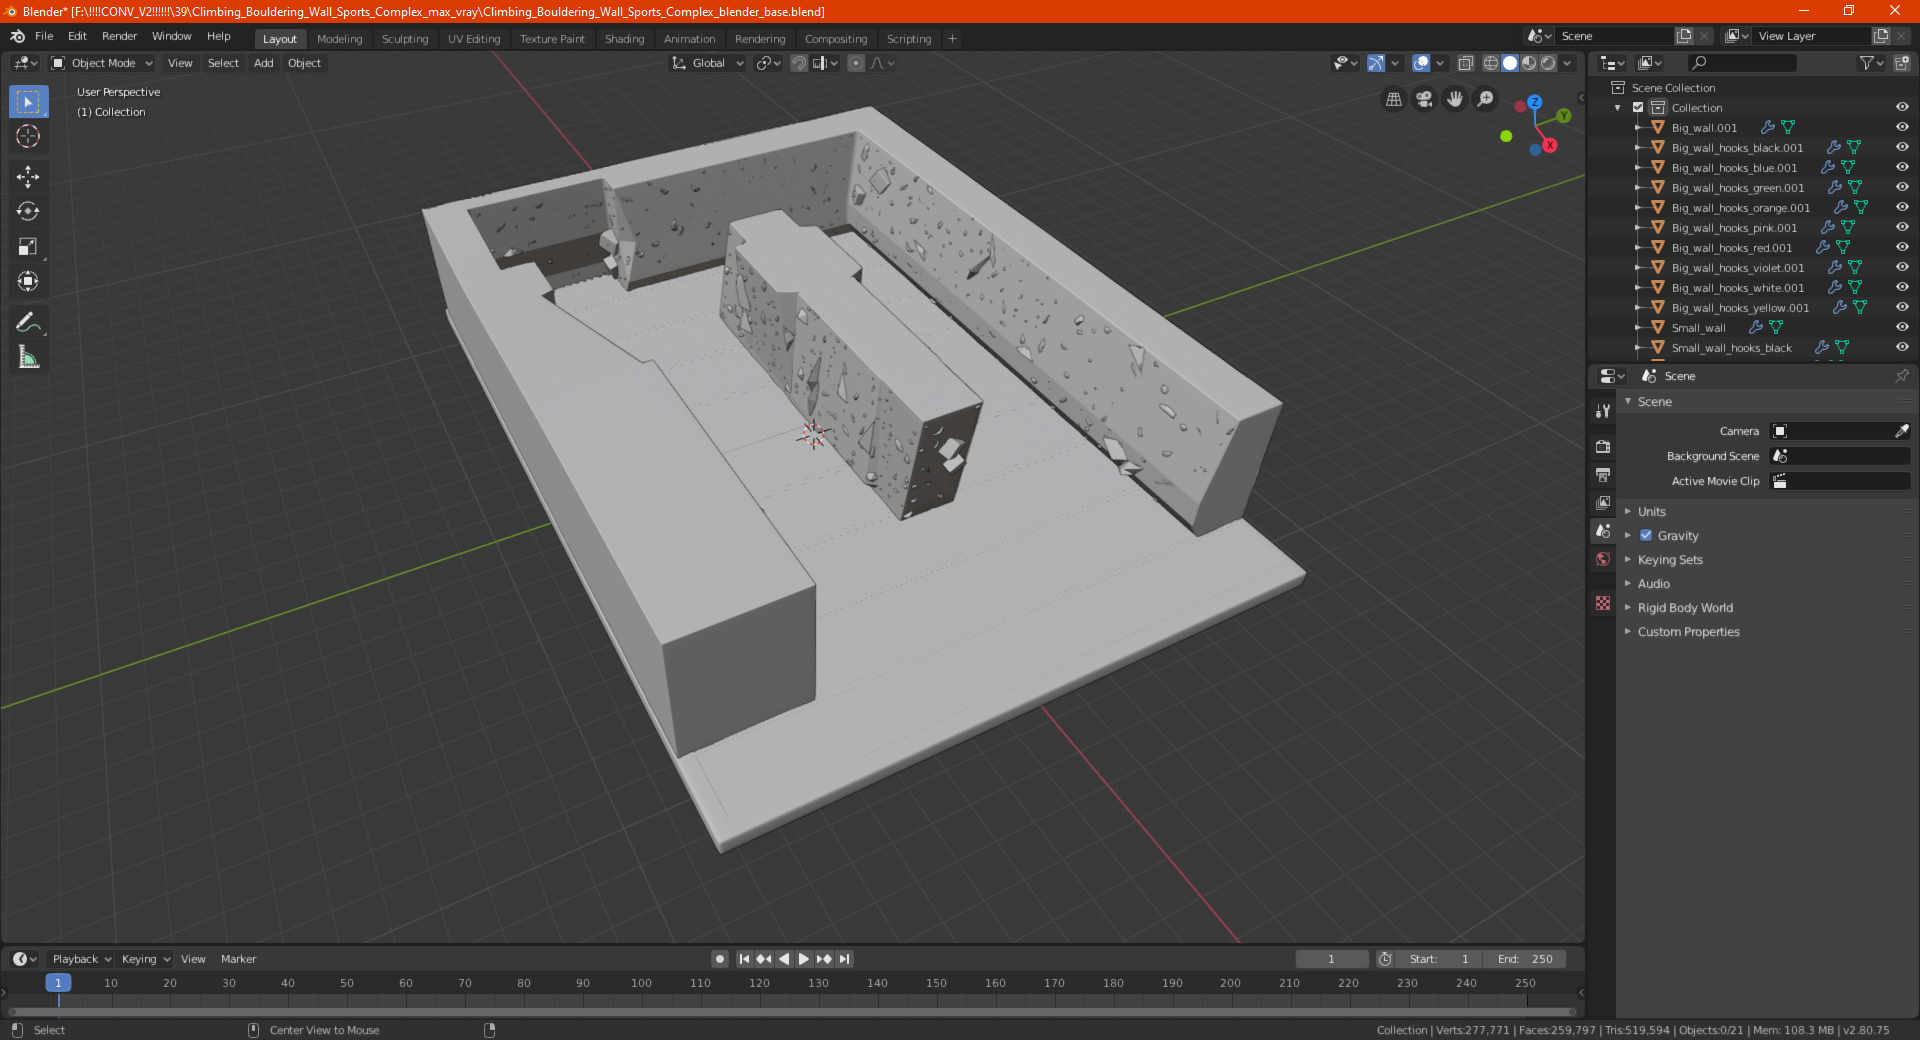Open the World properties tab

coord(1603,559)
